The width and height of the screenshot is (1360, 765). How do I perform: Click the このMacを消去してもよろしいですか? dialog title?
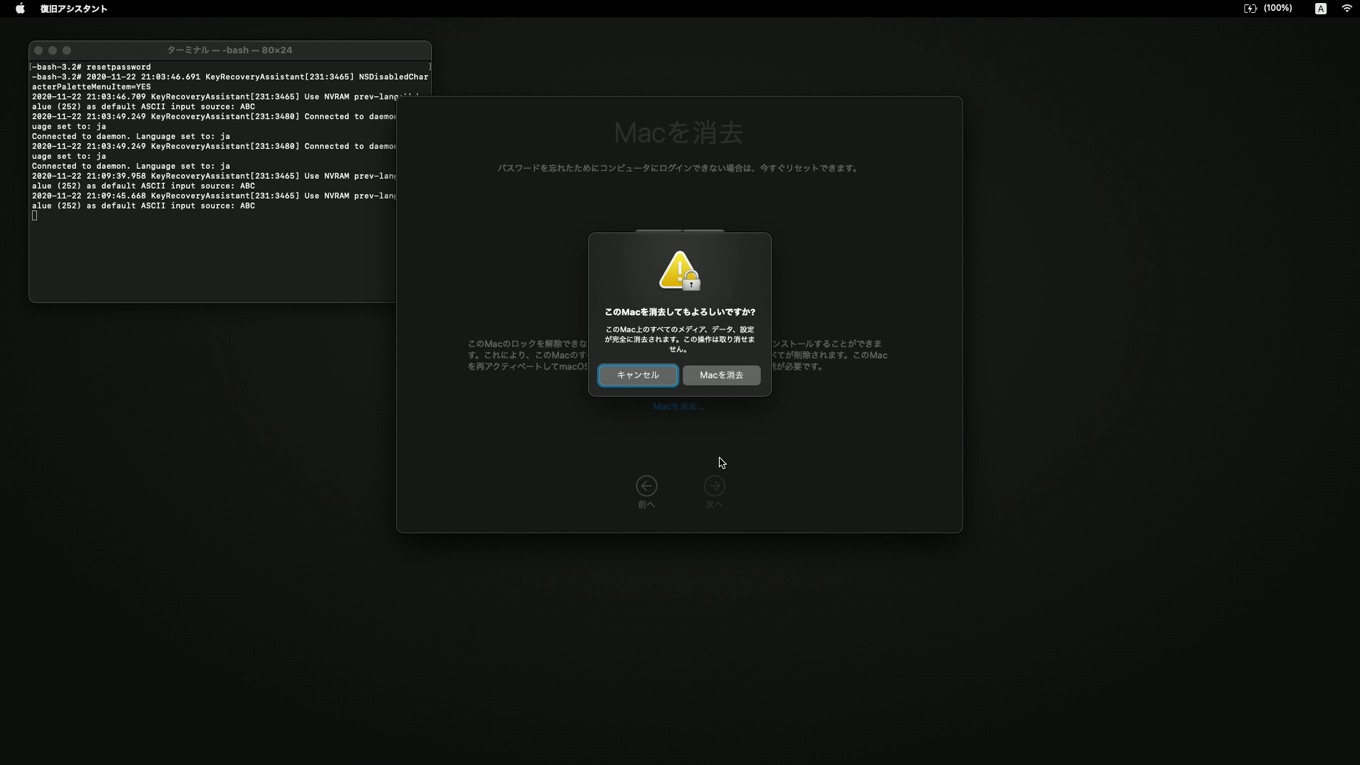click(x=680, y=312)
